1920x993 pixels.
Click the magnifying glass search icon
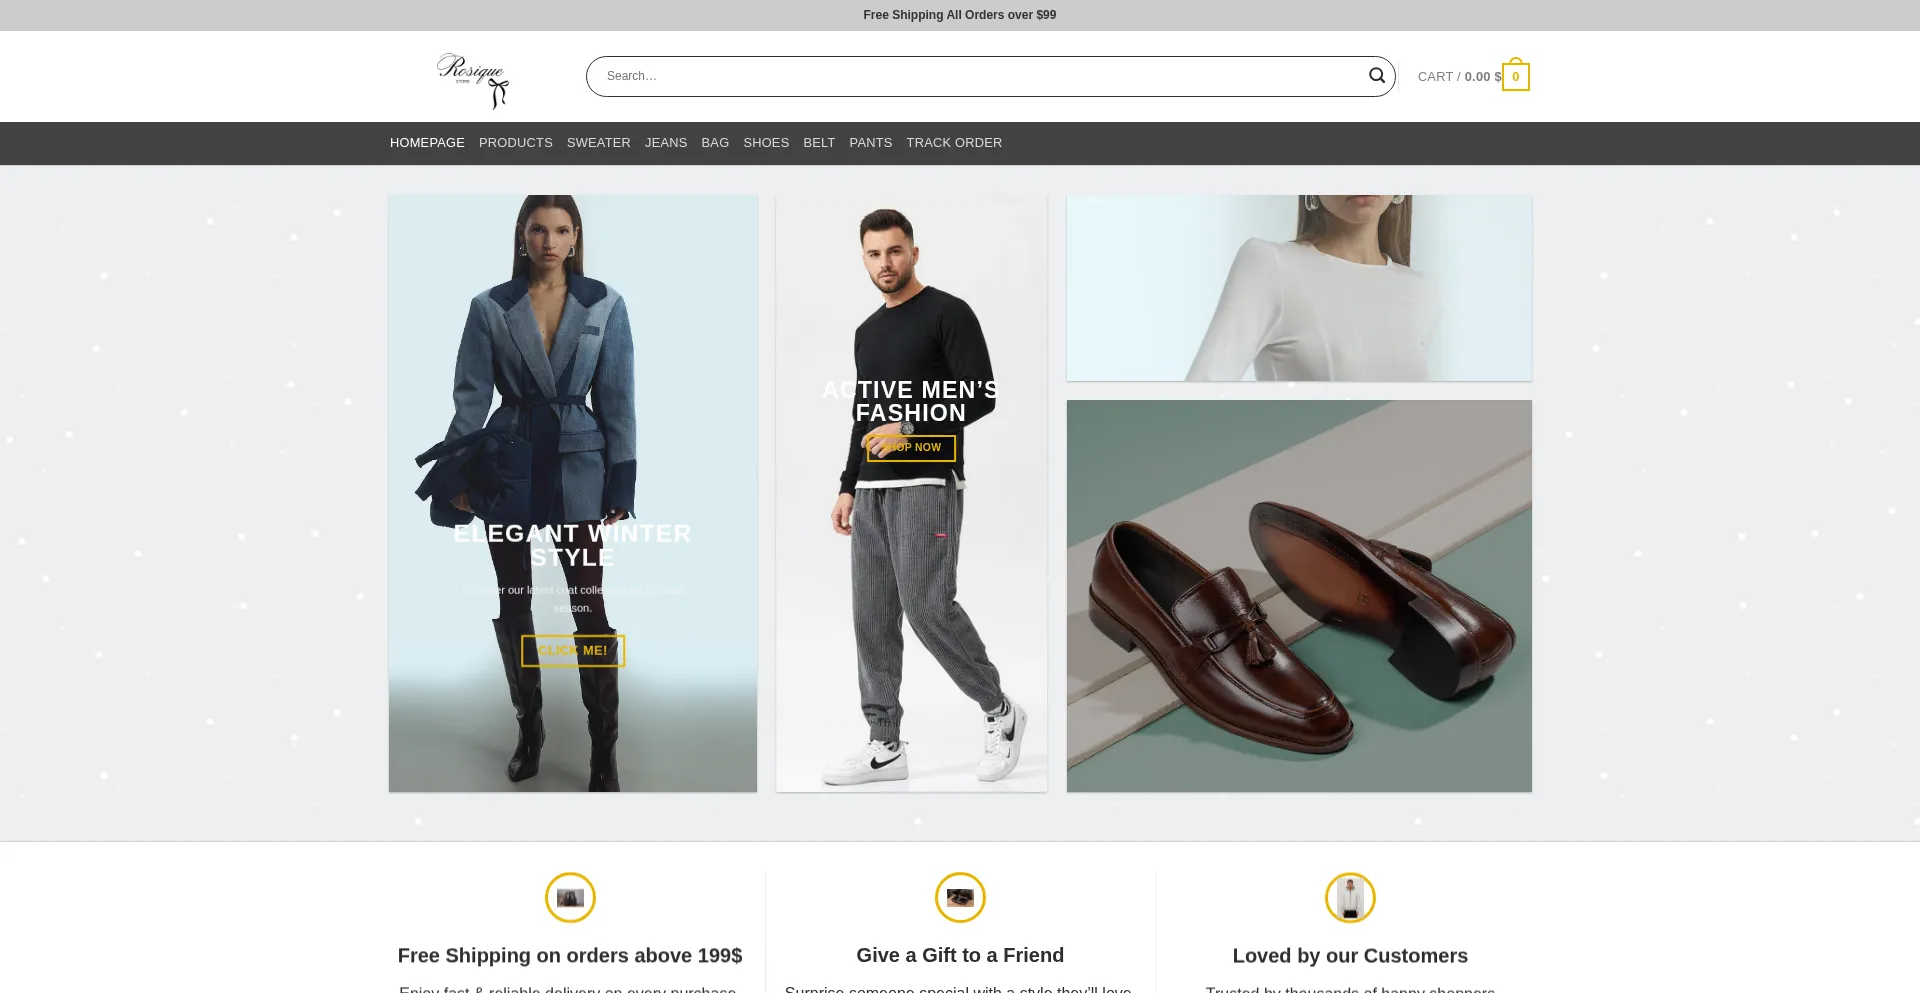1376,76
